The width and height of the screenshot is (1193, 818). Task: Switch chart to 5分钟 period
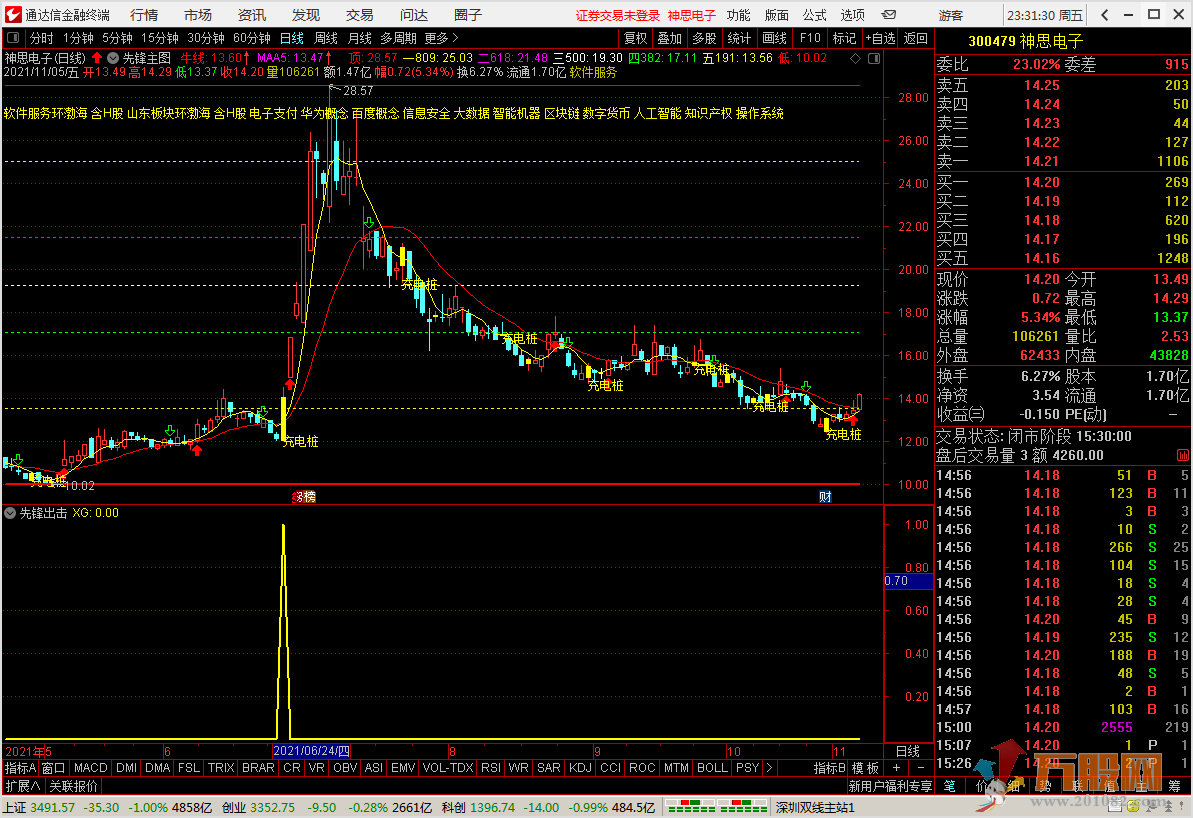117,38
